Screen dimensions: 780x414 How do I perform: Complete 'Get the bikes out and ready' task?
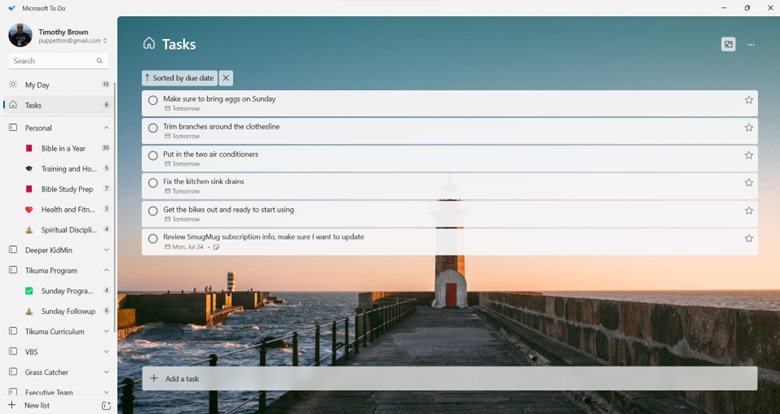click(153, 211)
